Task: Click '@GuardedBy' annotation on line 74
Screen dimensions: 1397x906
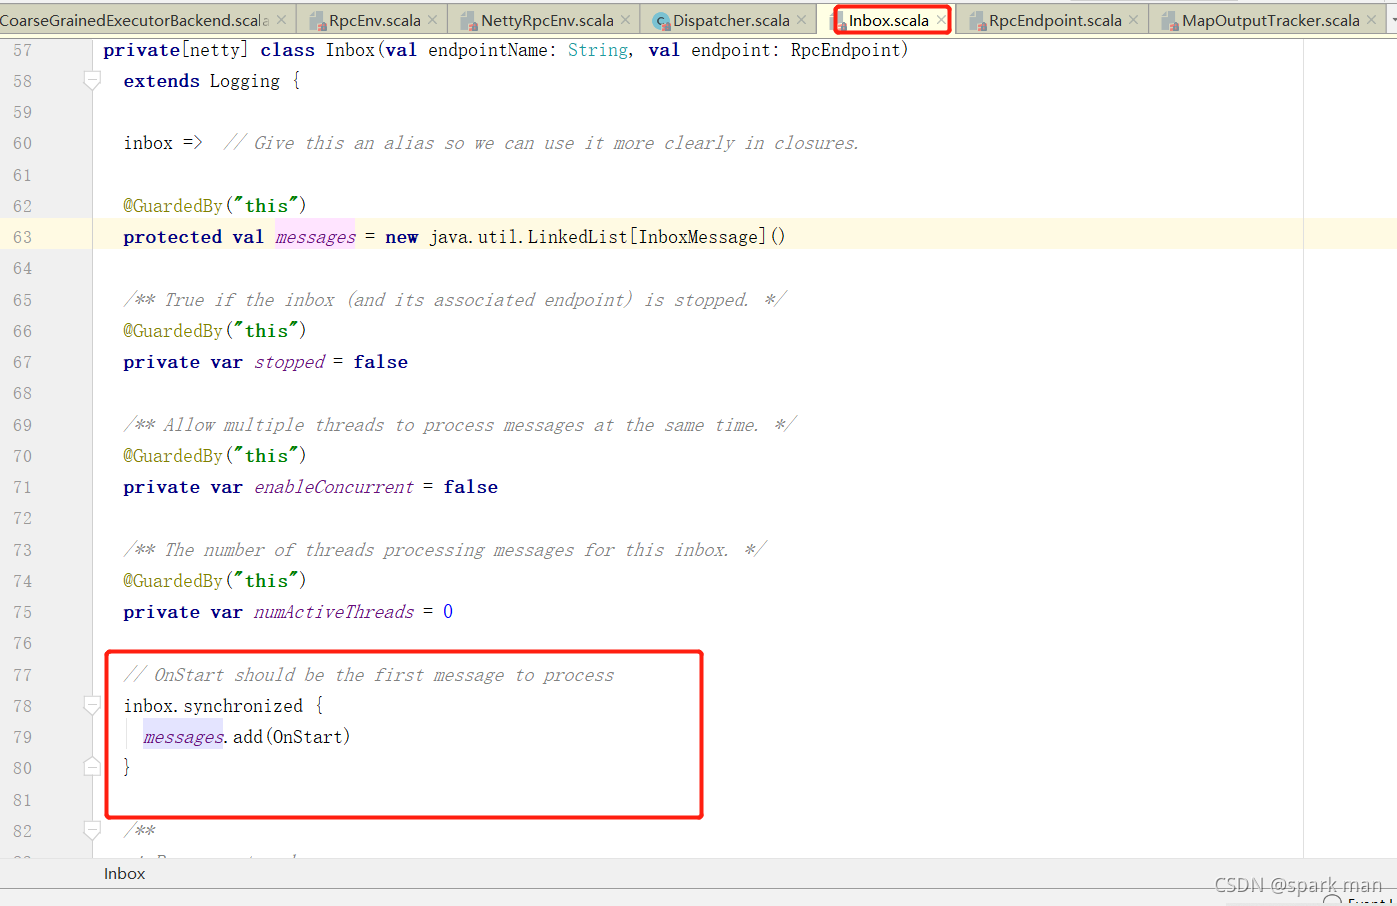Action: point(173,581)
